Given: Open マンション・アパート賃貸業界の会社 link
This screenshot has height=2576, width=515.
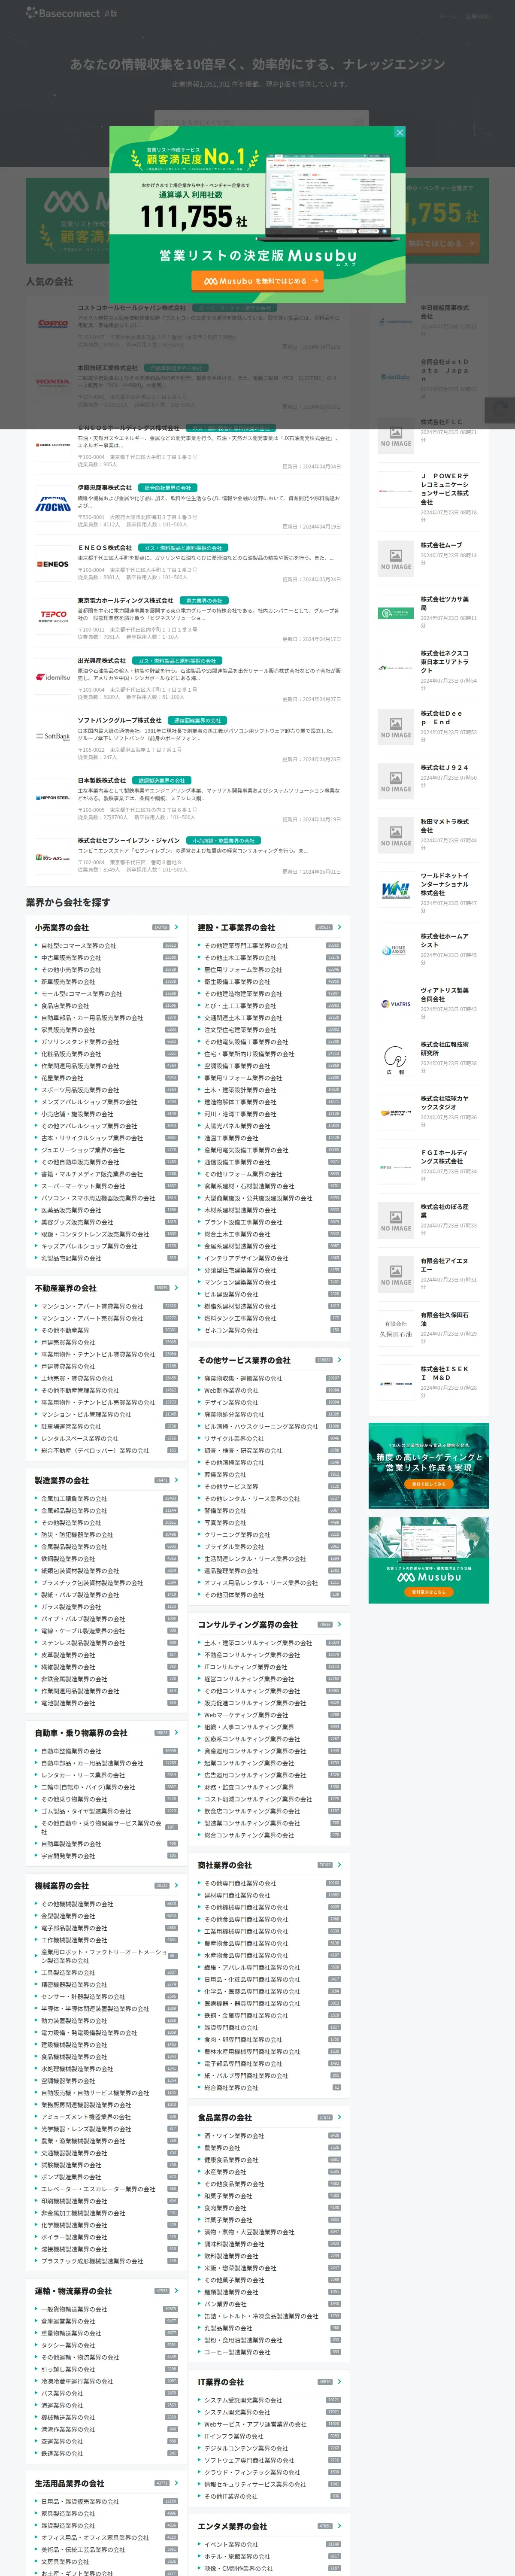Looking at the screenshot, I should point(92,1306).
